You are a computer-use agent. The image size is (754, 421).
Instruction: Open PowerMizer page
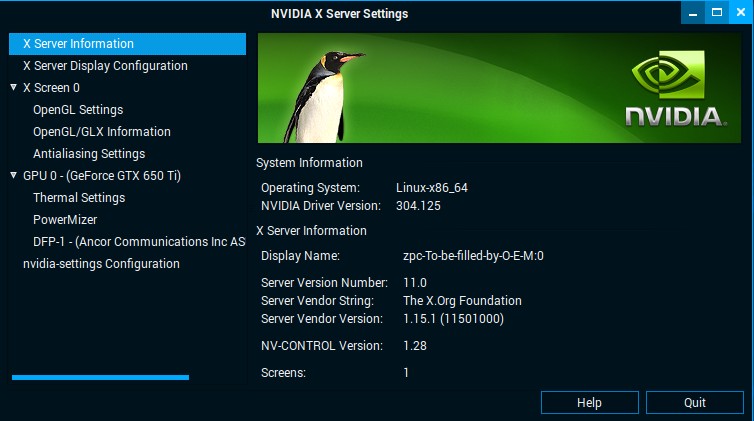coord(65,220)
